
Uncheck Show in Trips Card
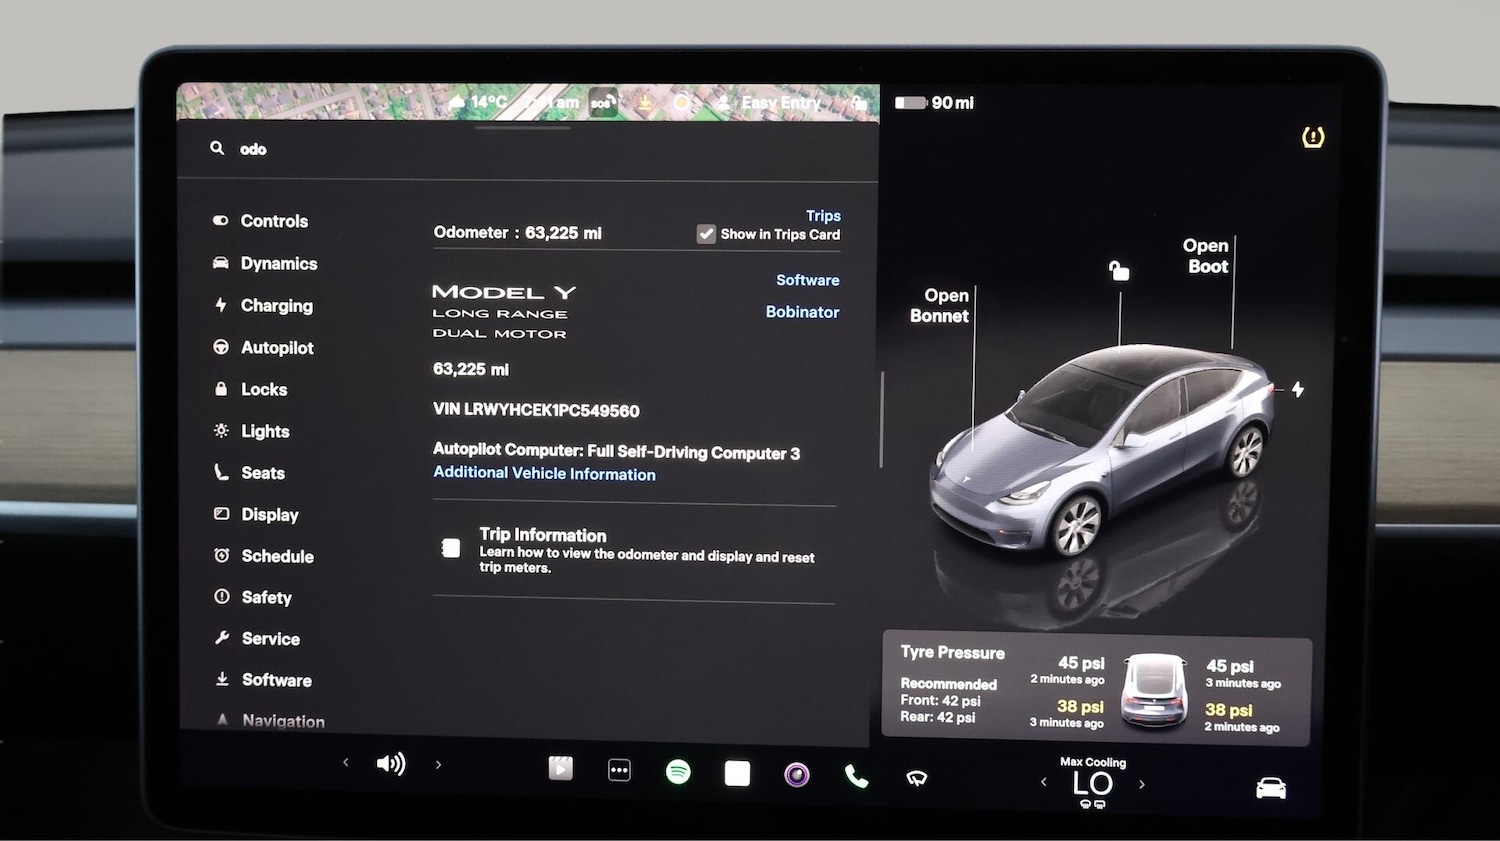tap(706, 234)
